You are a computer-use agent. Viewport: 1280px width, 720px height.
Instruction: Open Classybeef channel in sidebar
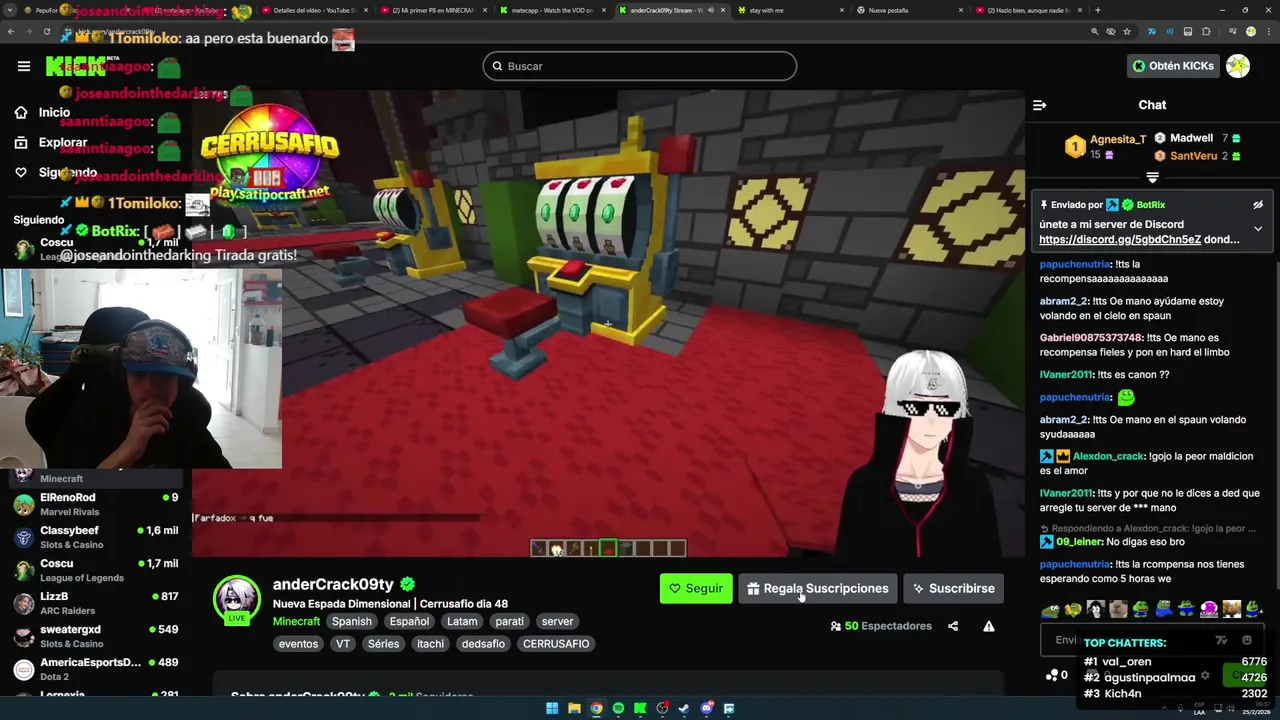point(96,537)
